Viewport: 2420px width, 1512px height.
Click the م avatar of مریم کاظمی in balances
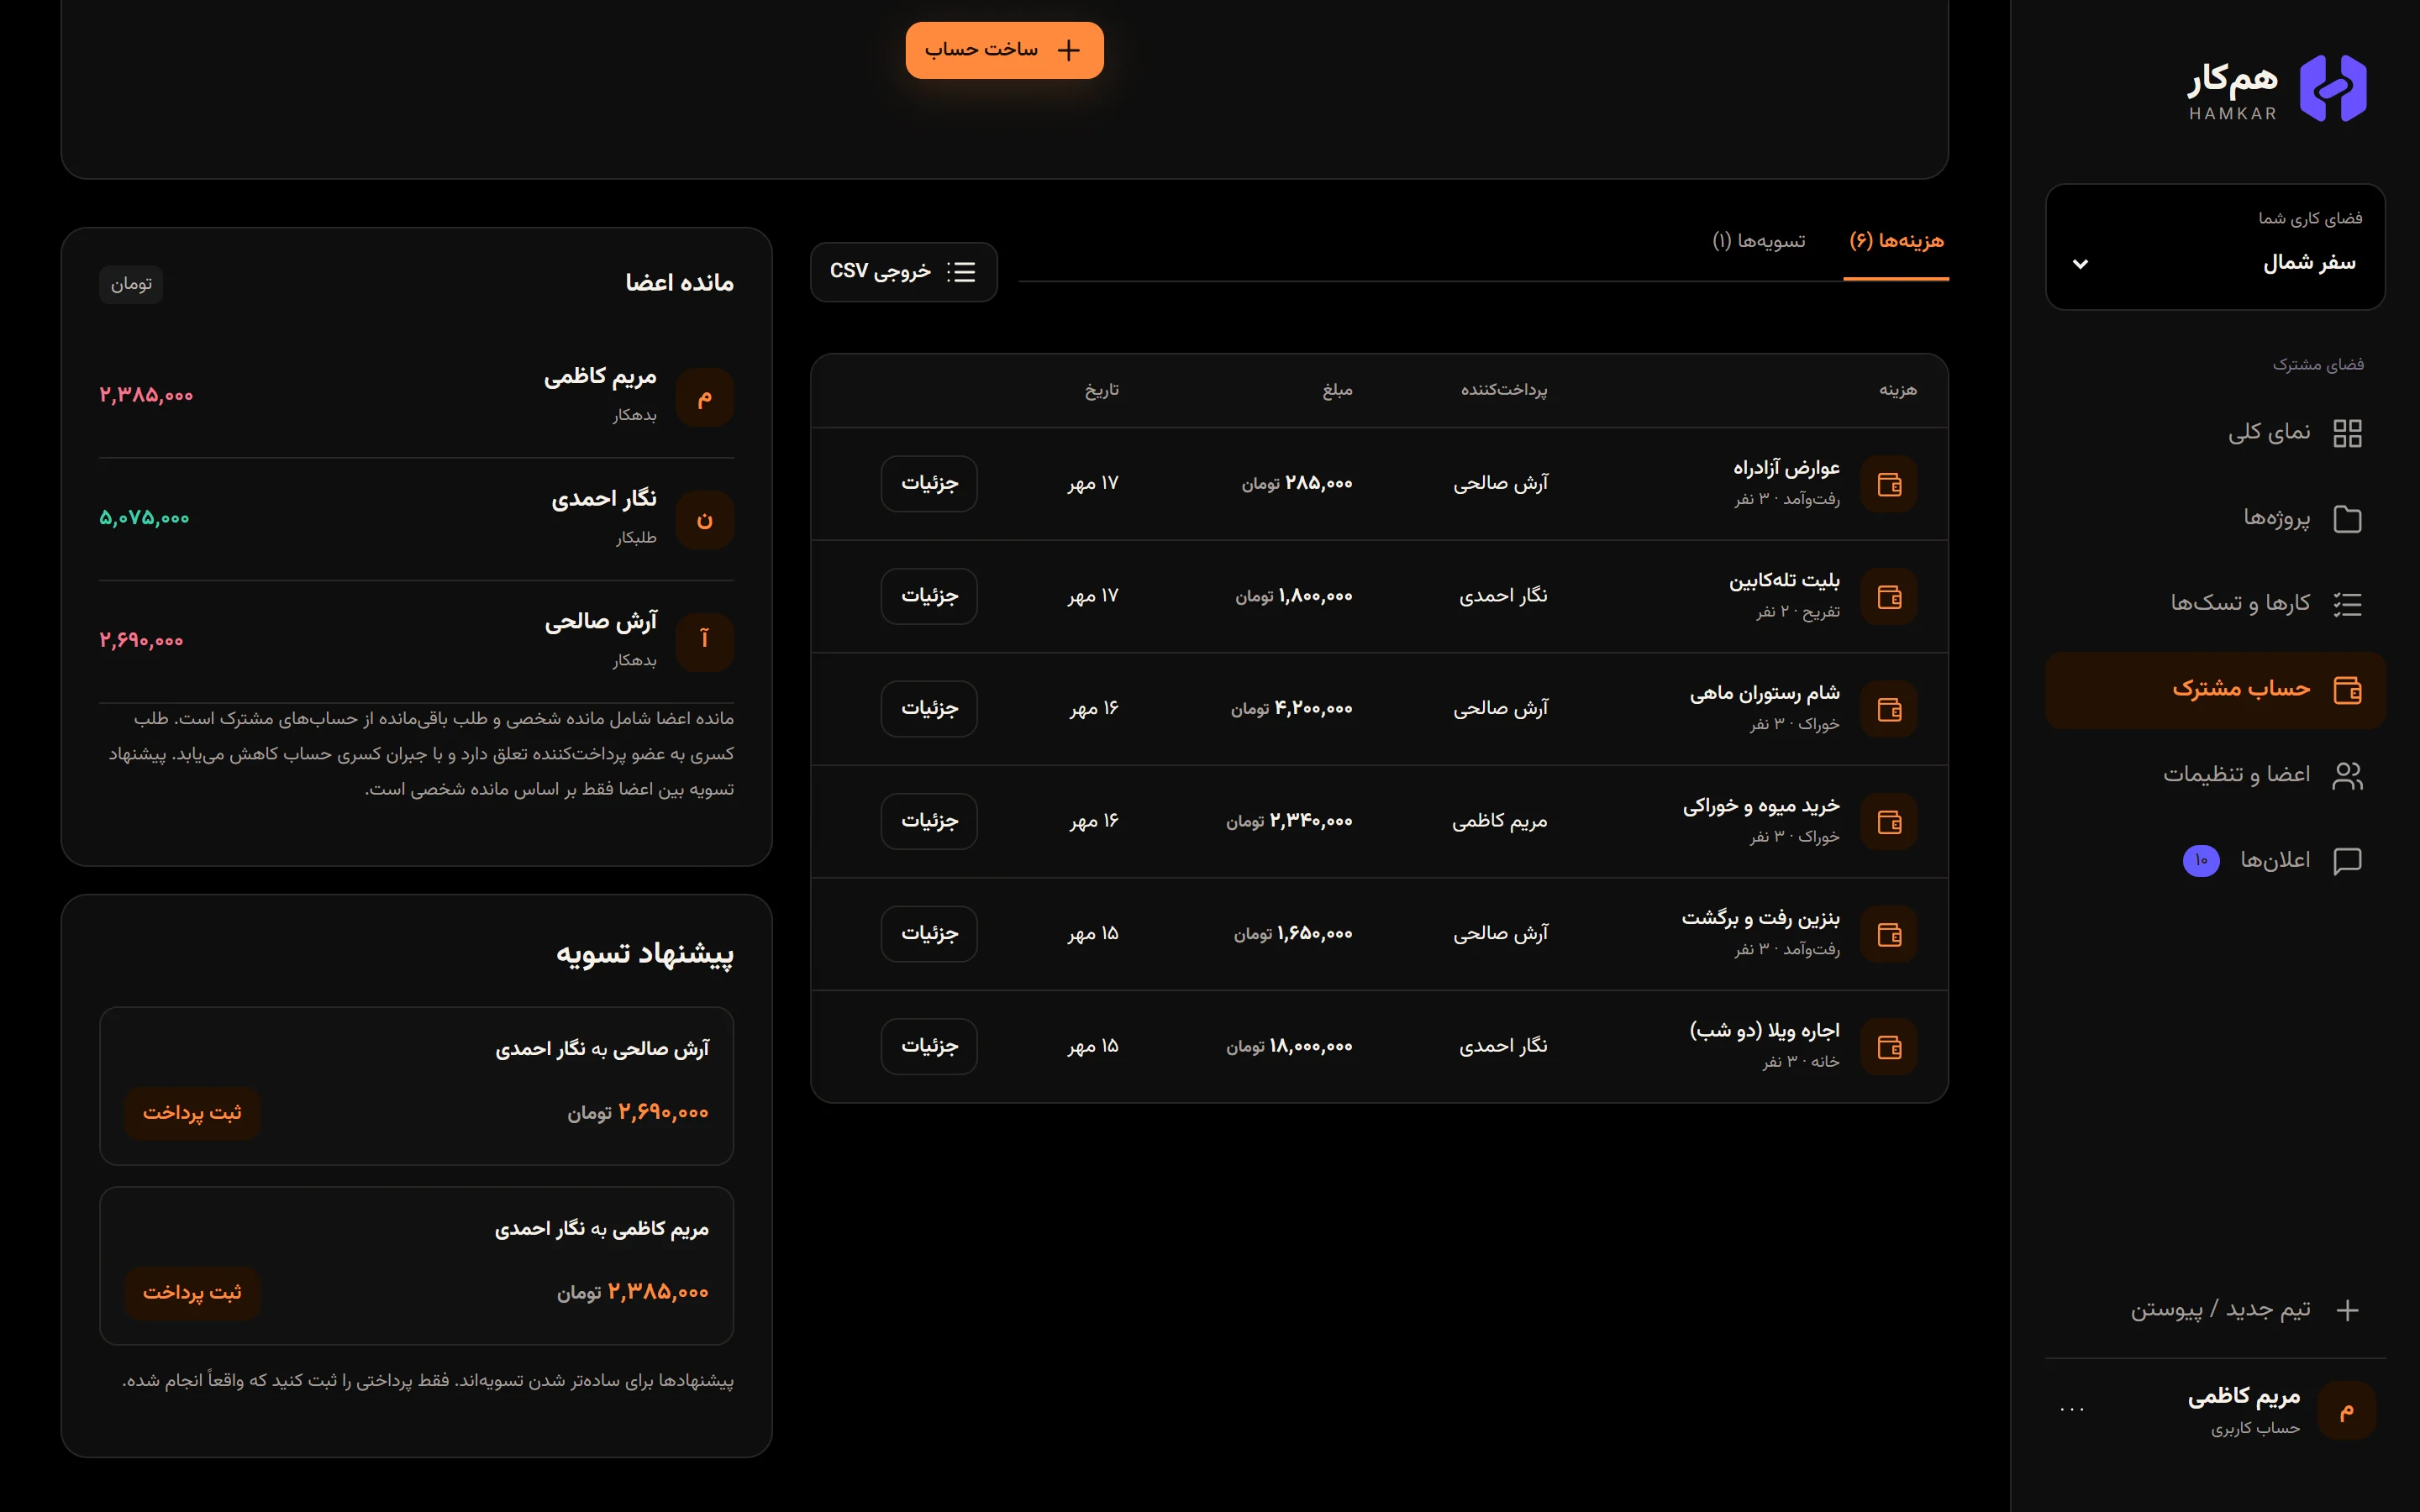tap(705, 398)
